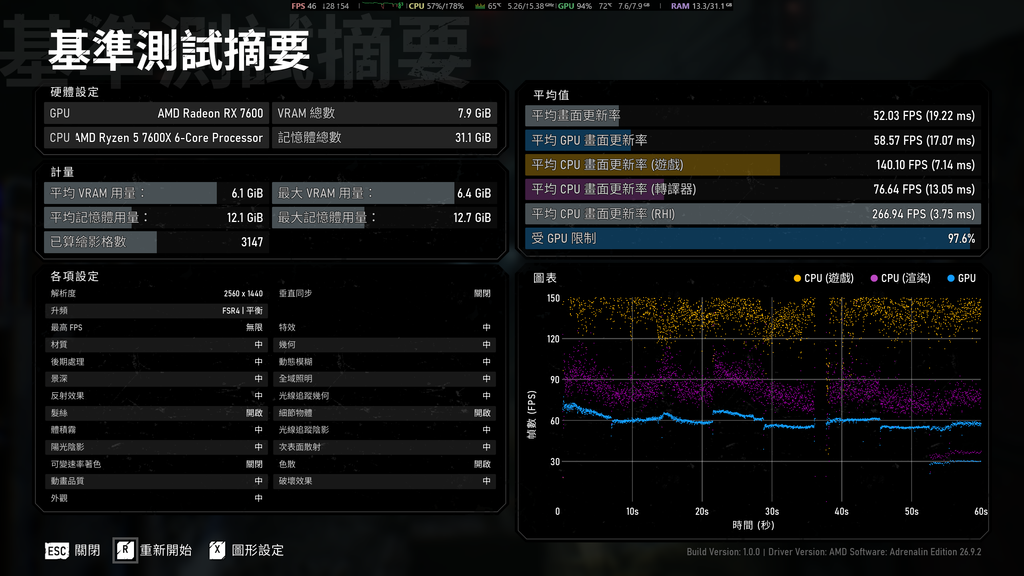1024x576 pixels.
Task: Click the blue GPU legend dot
Action: [950, 278]
